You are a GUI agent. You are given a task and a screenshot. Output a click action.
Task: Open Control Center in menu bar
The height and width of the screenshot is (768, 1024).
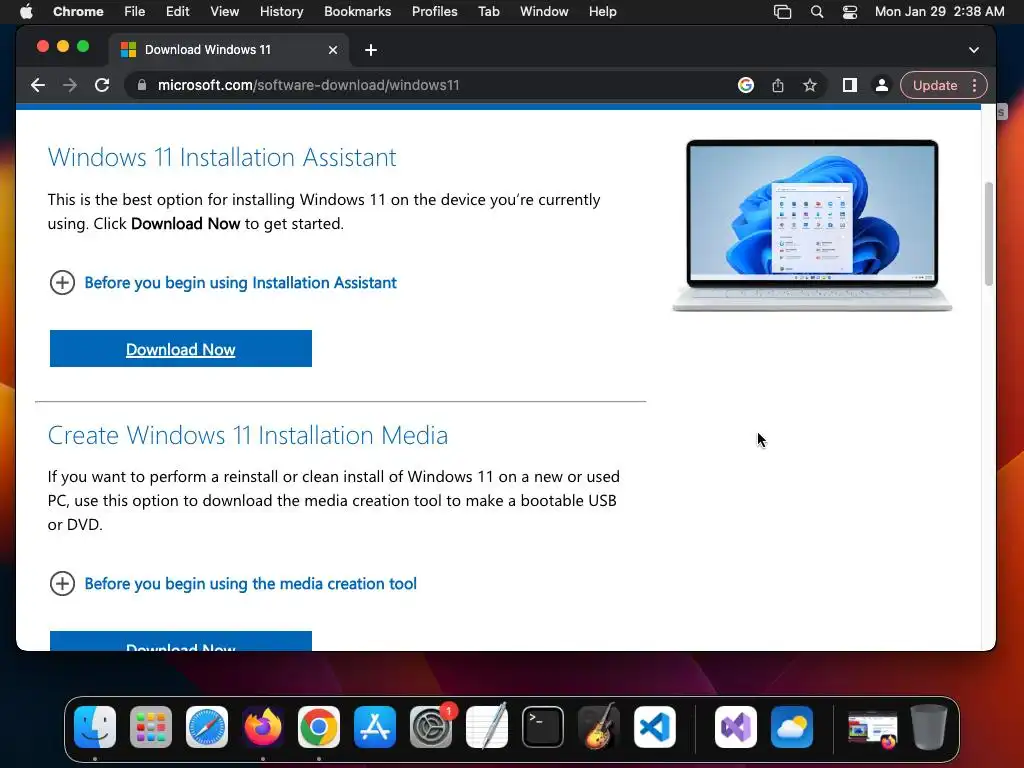point(850,12)
